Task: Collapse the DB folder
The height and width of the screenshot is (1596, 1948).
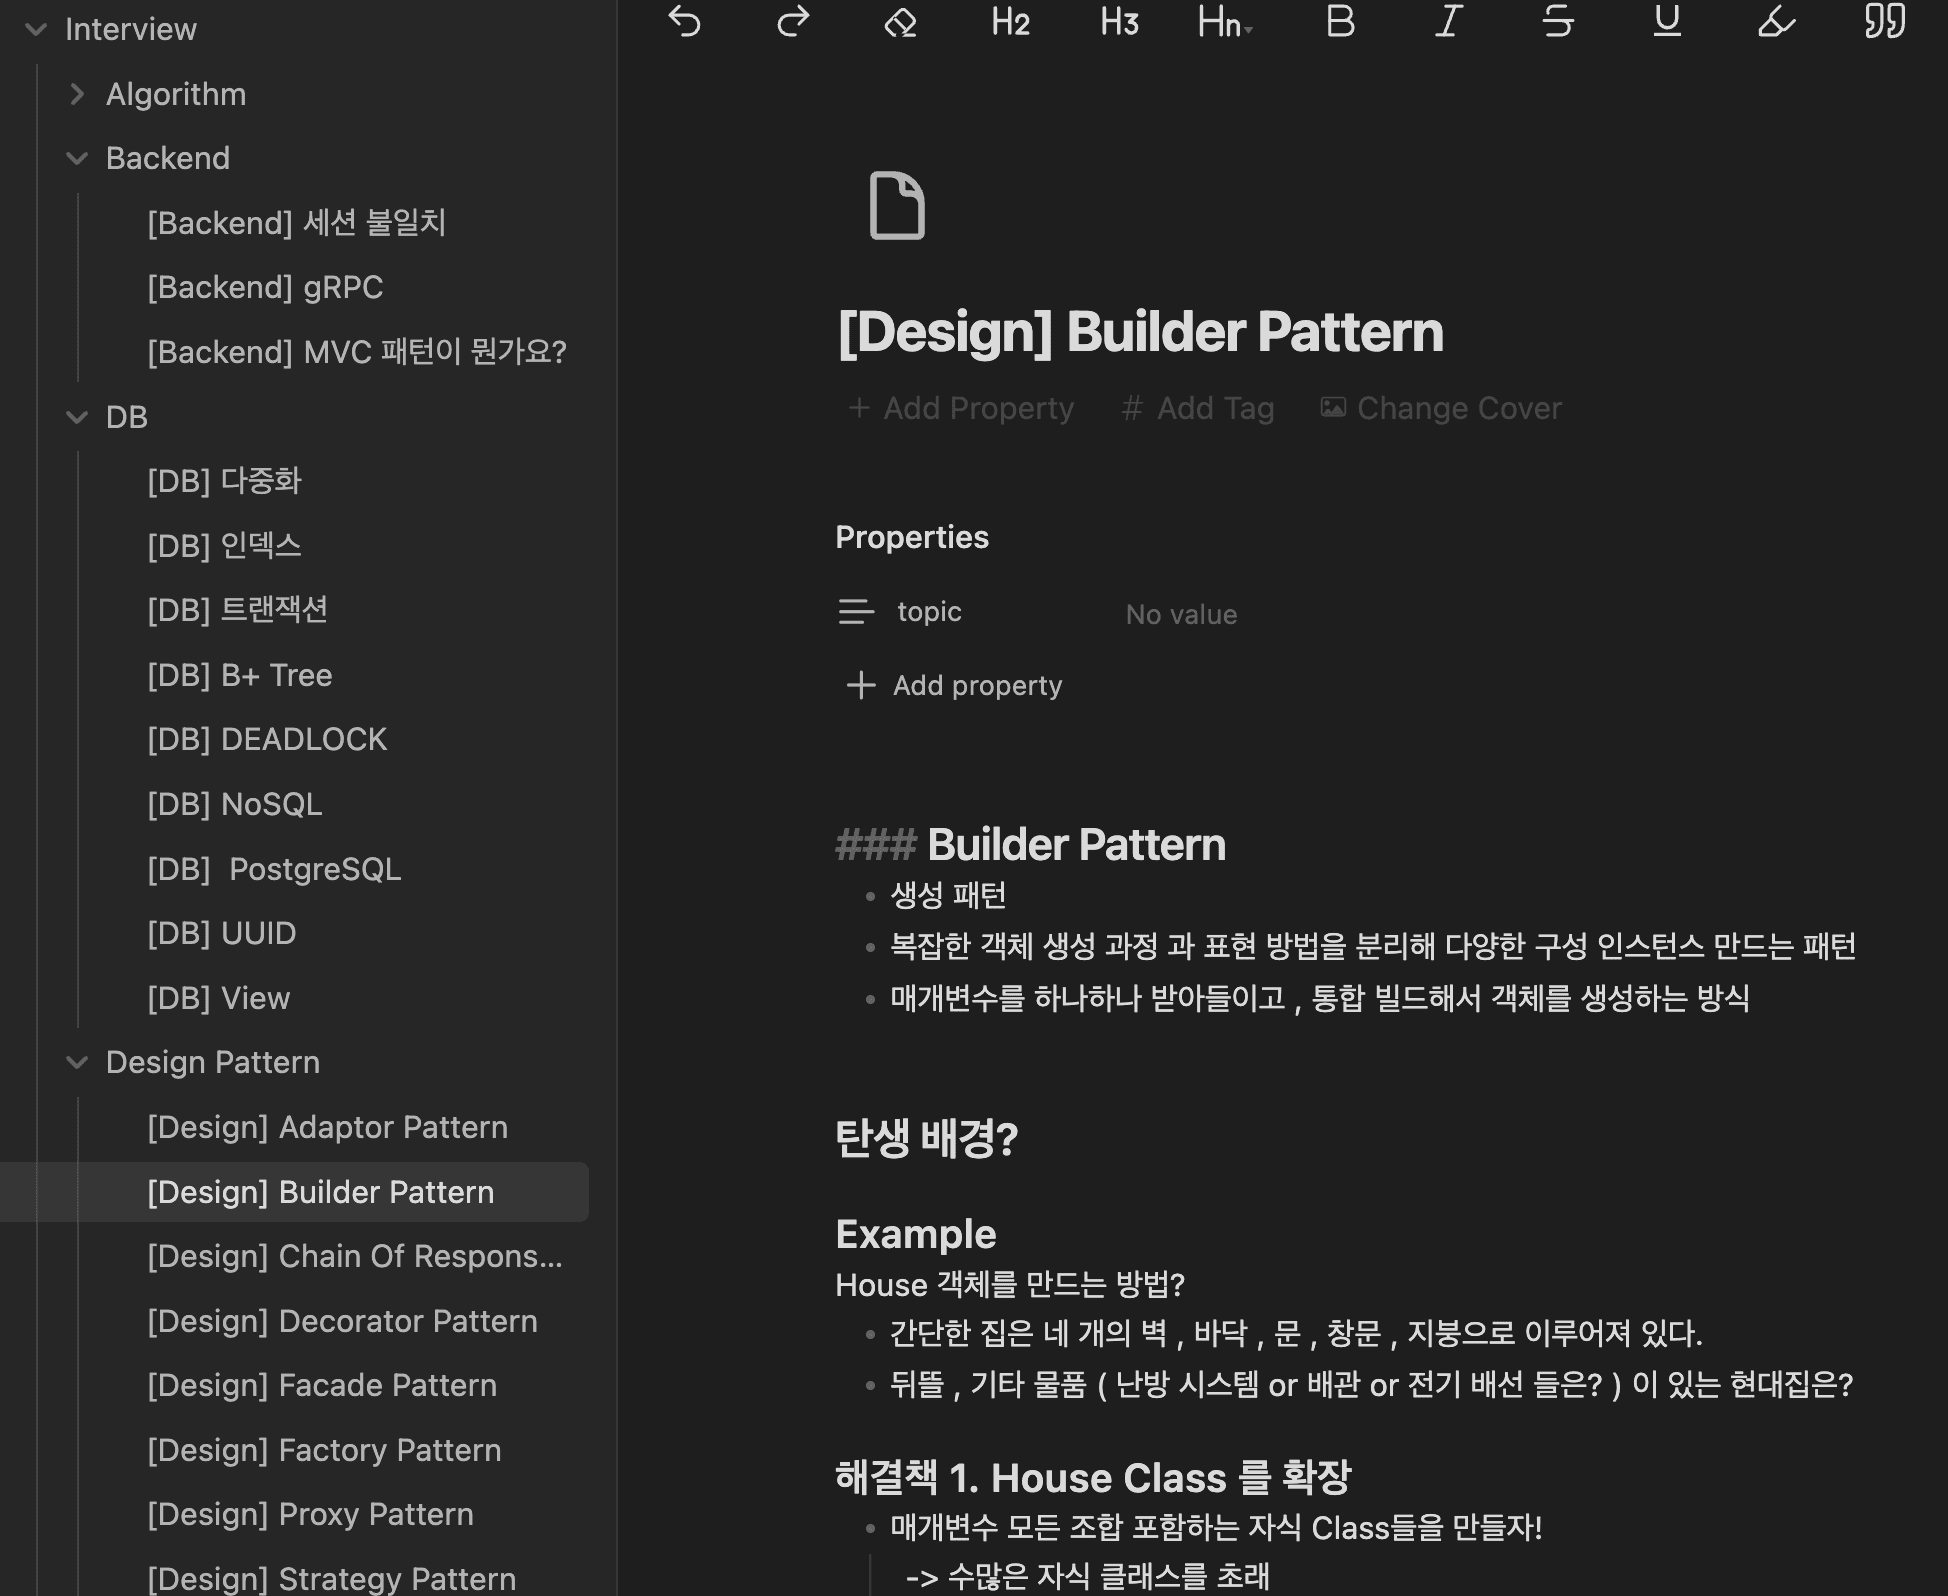Action: tap(77, 417)
